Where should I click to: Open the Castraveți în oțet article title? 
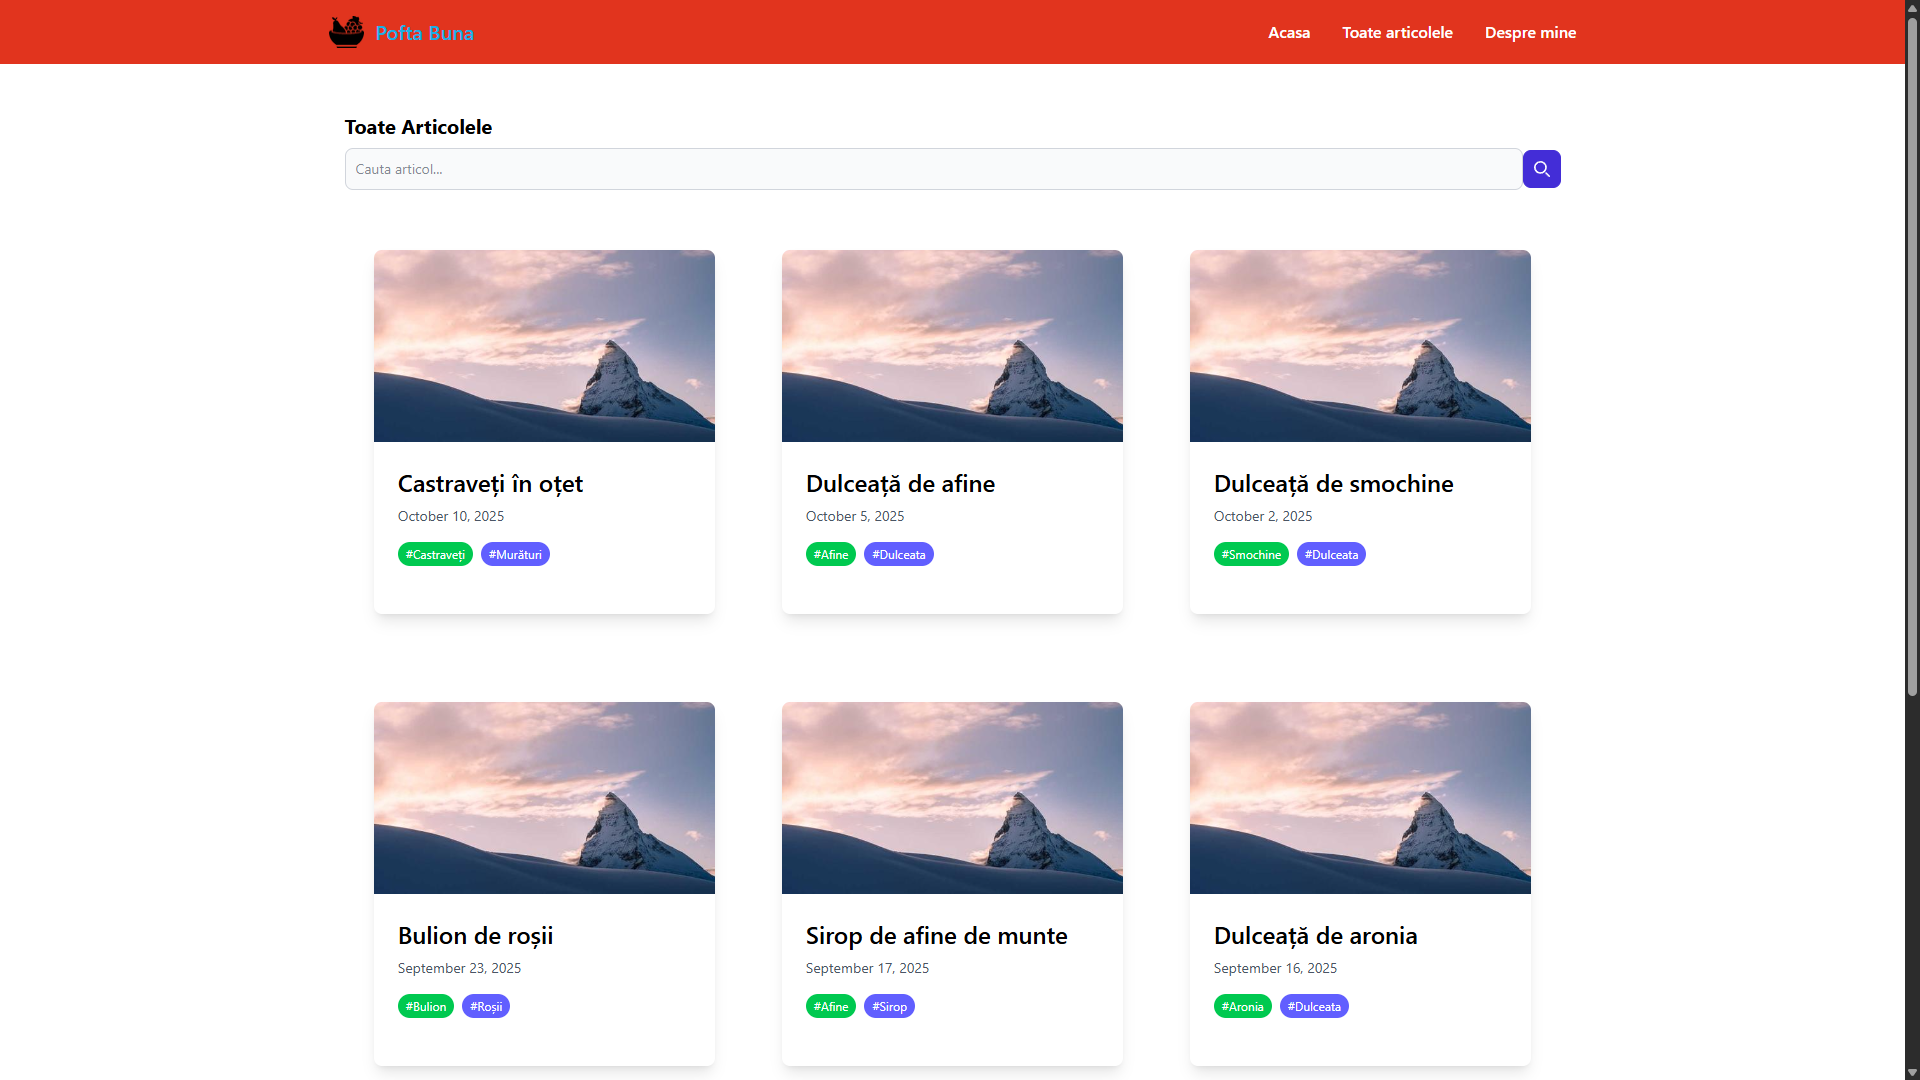[490, 484]
